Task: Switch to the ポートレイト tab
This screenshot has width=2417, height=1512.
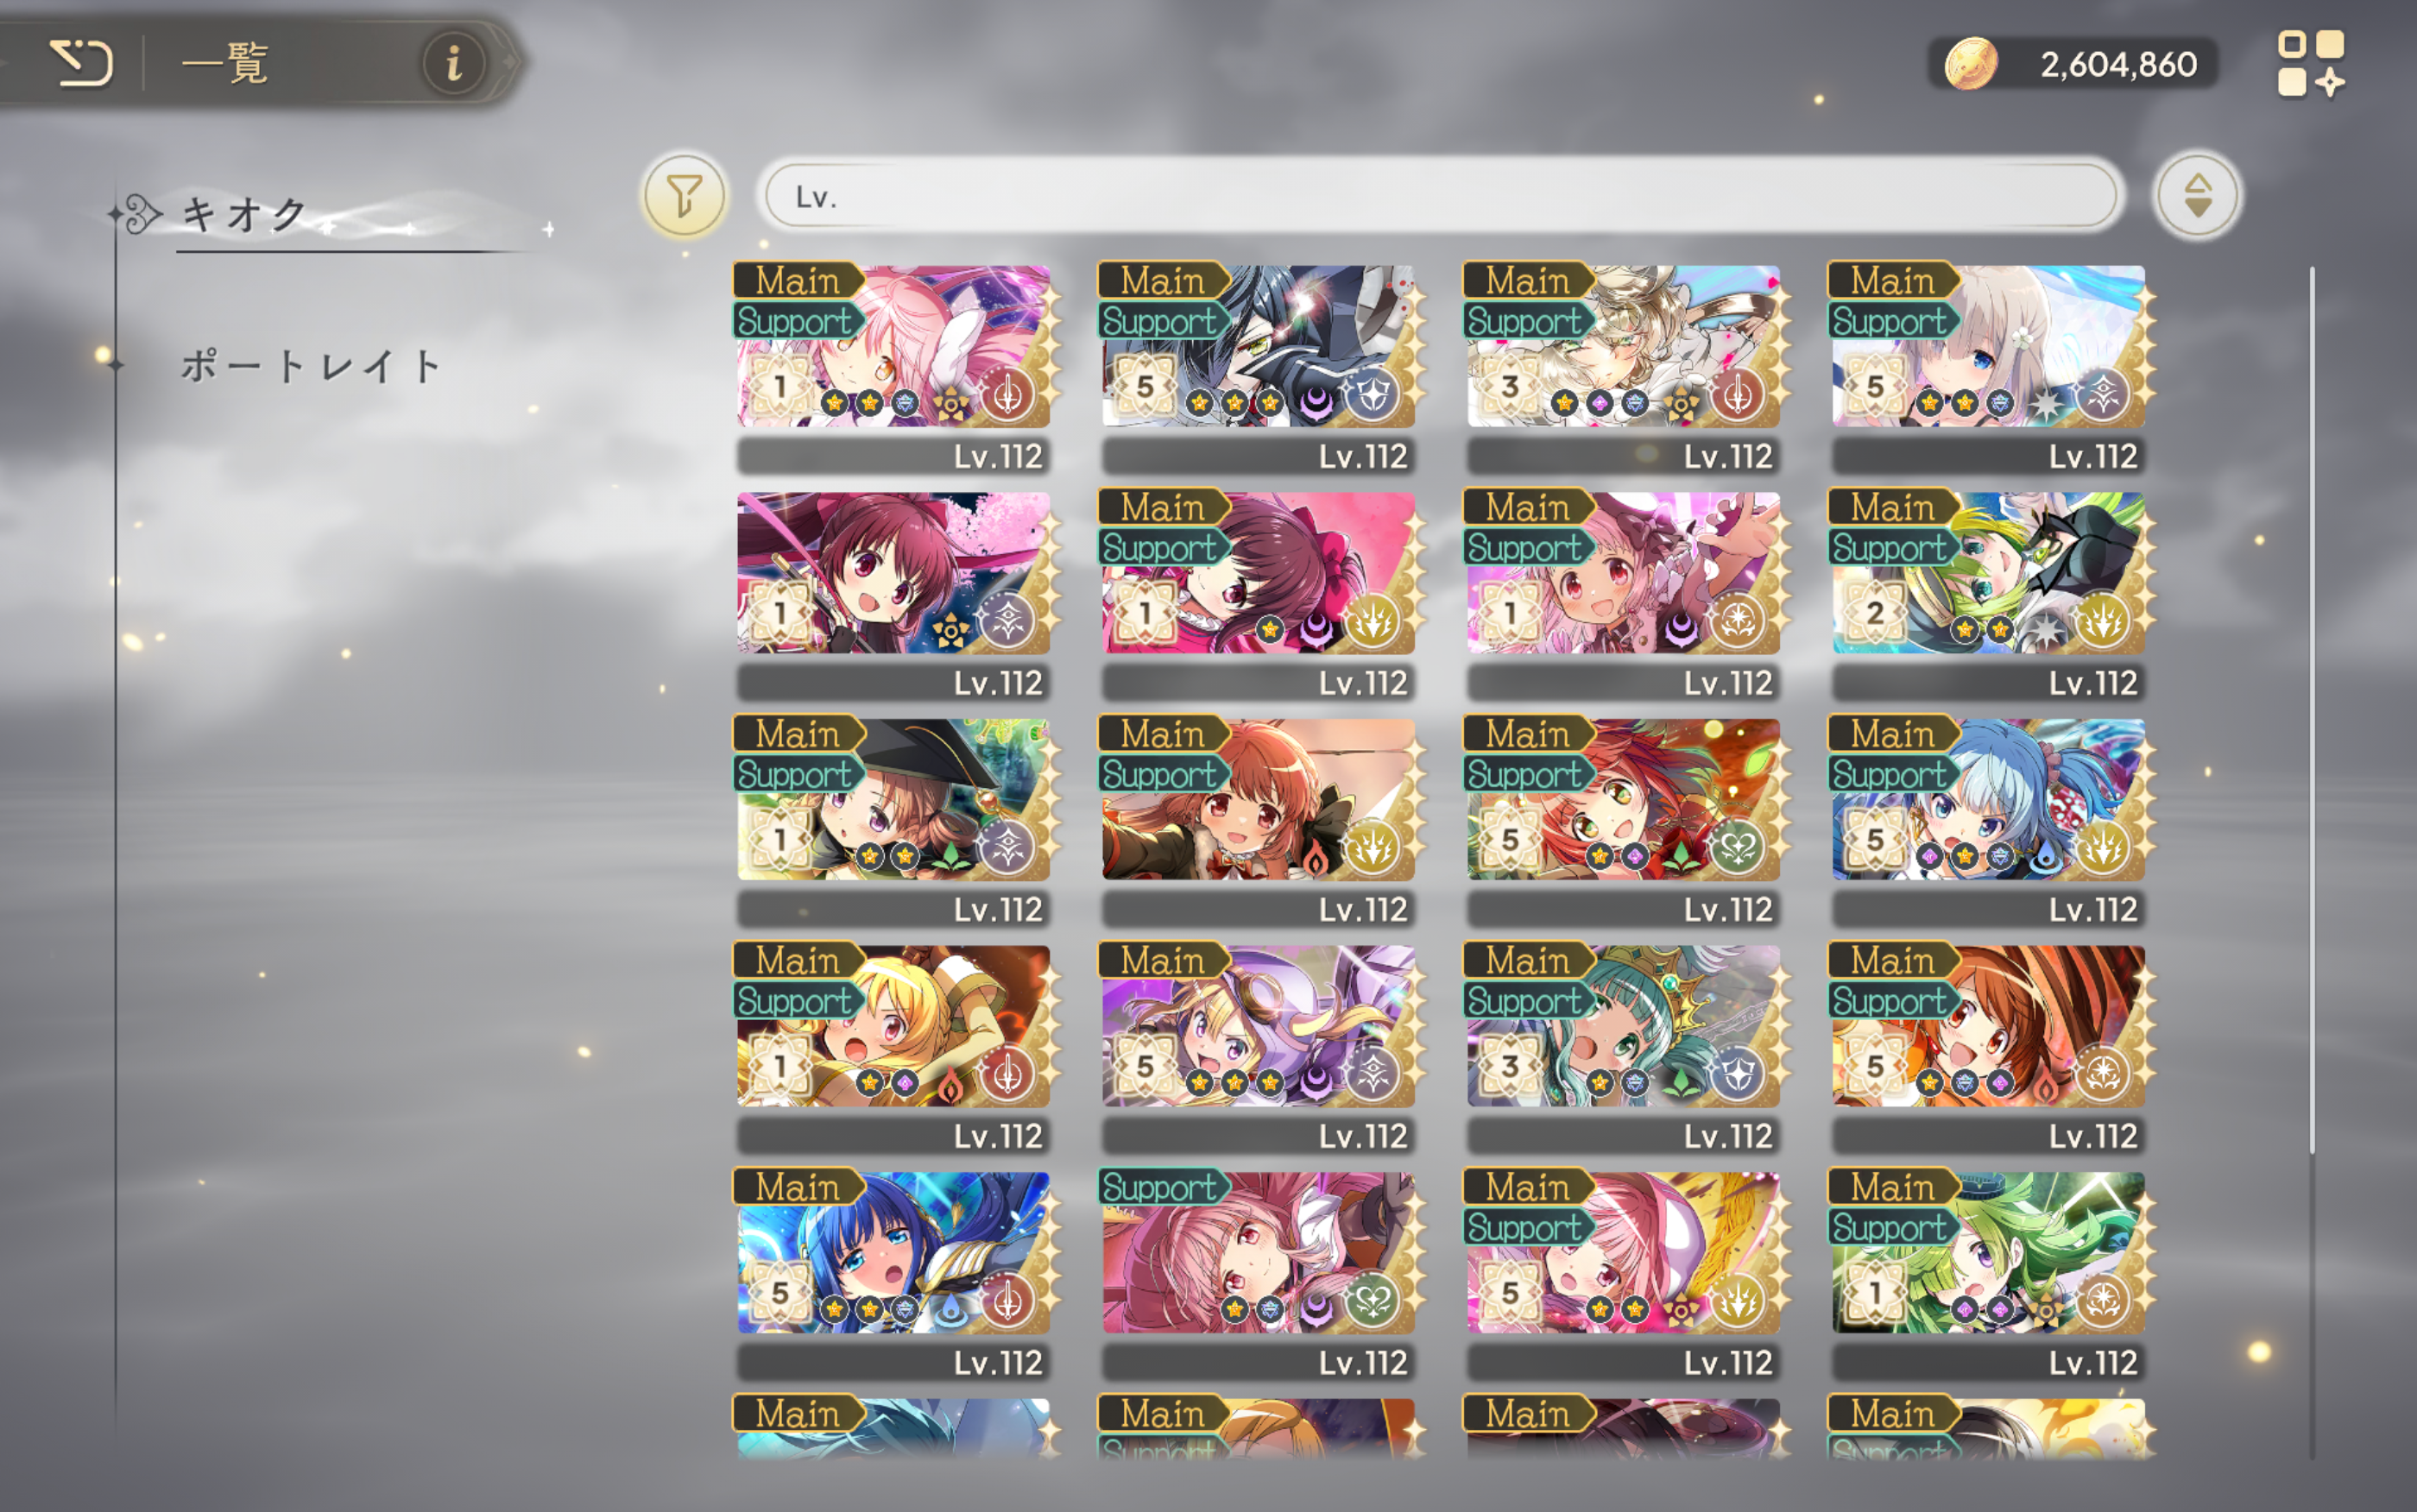Action: pos(310,366)
